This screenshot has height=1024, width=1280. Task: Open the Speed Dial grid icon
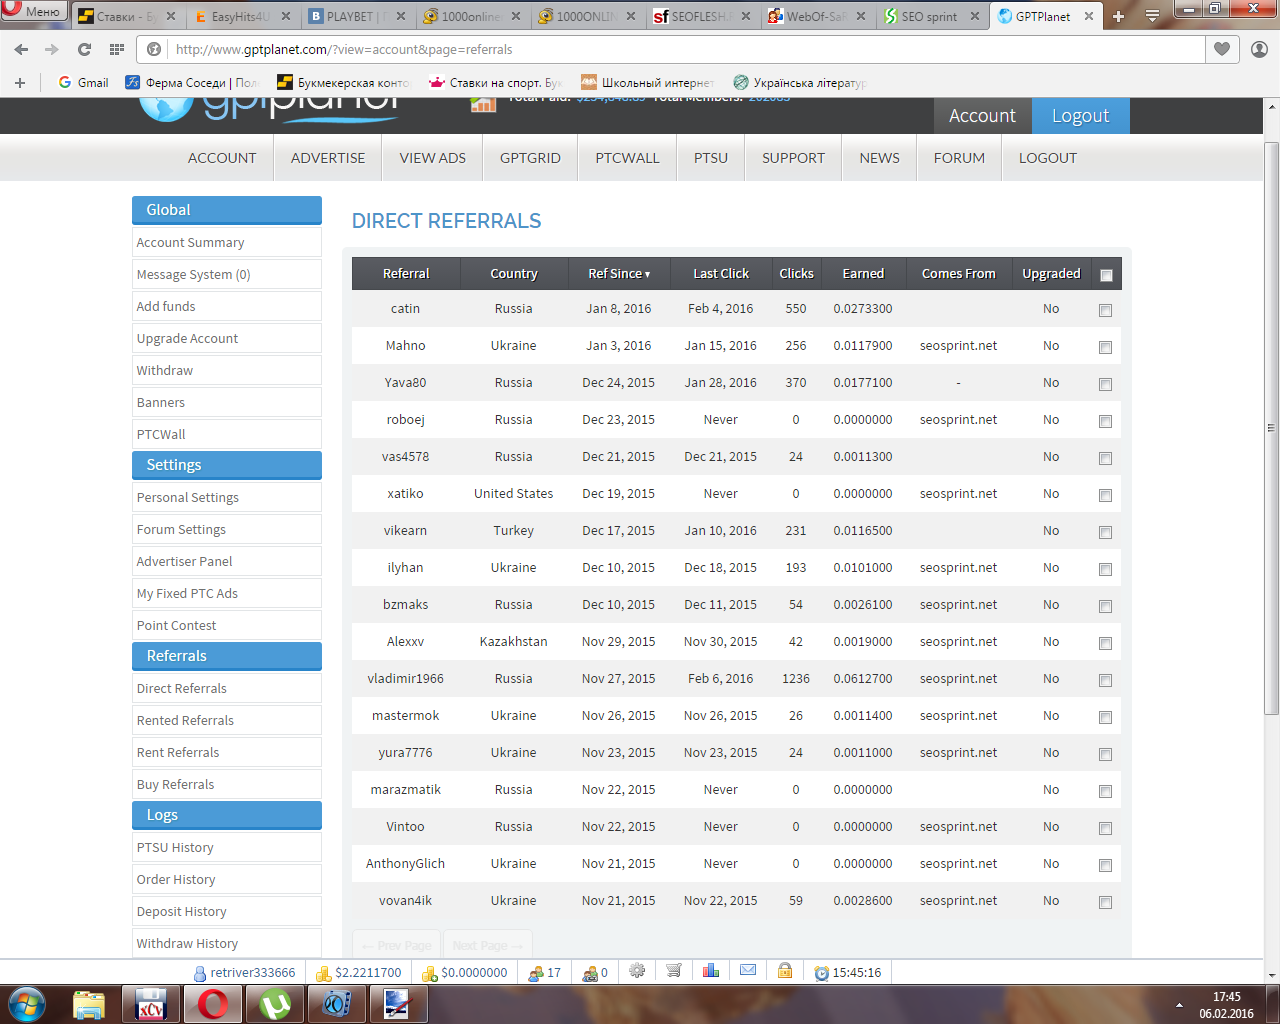pyautogui.click(x=117, y=49)
